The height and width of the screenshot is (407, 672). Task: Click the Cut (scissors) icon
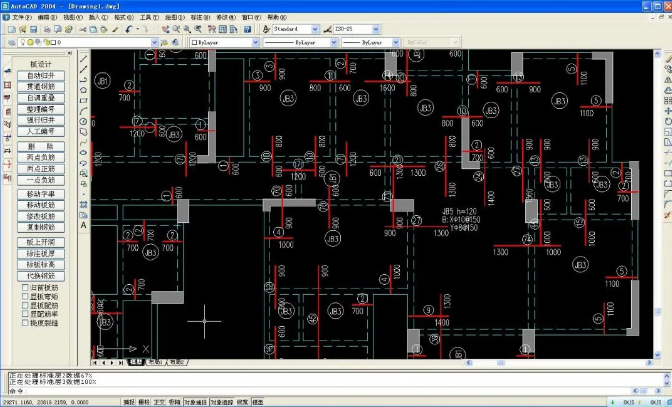tap(82, 29)
